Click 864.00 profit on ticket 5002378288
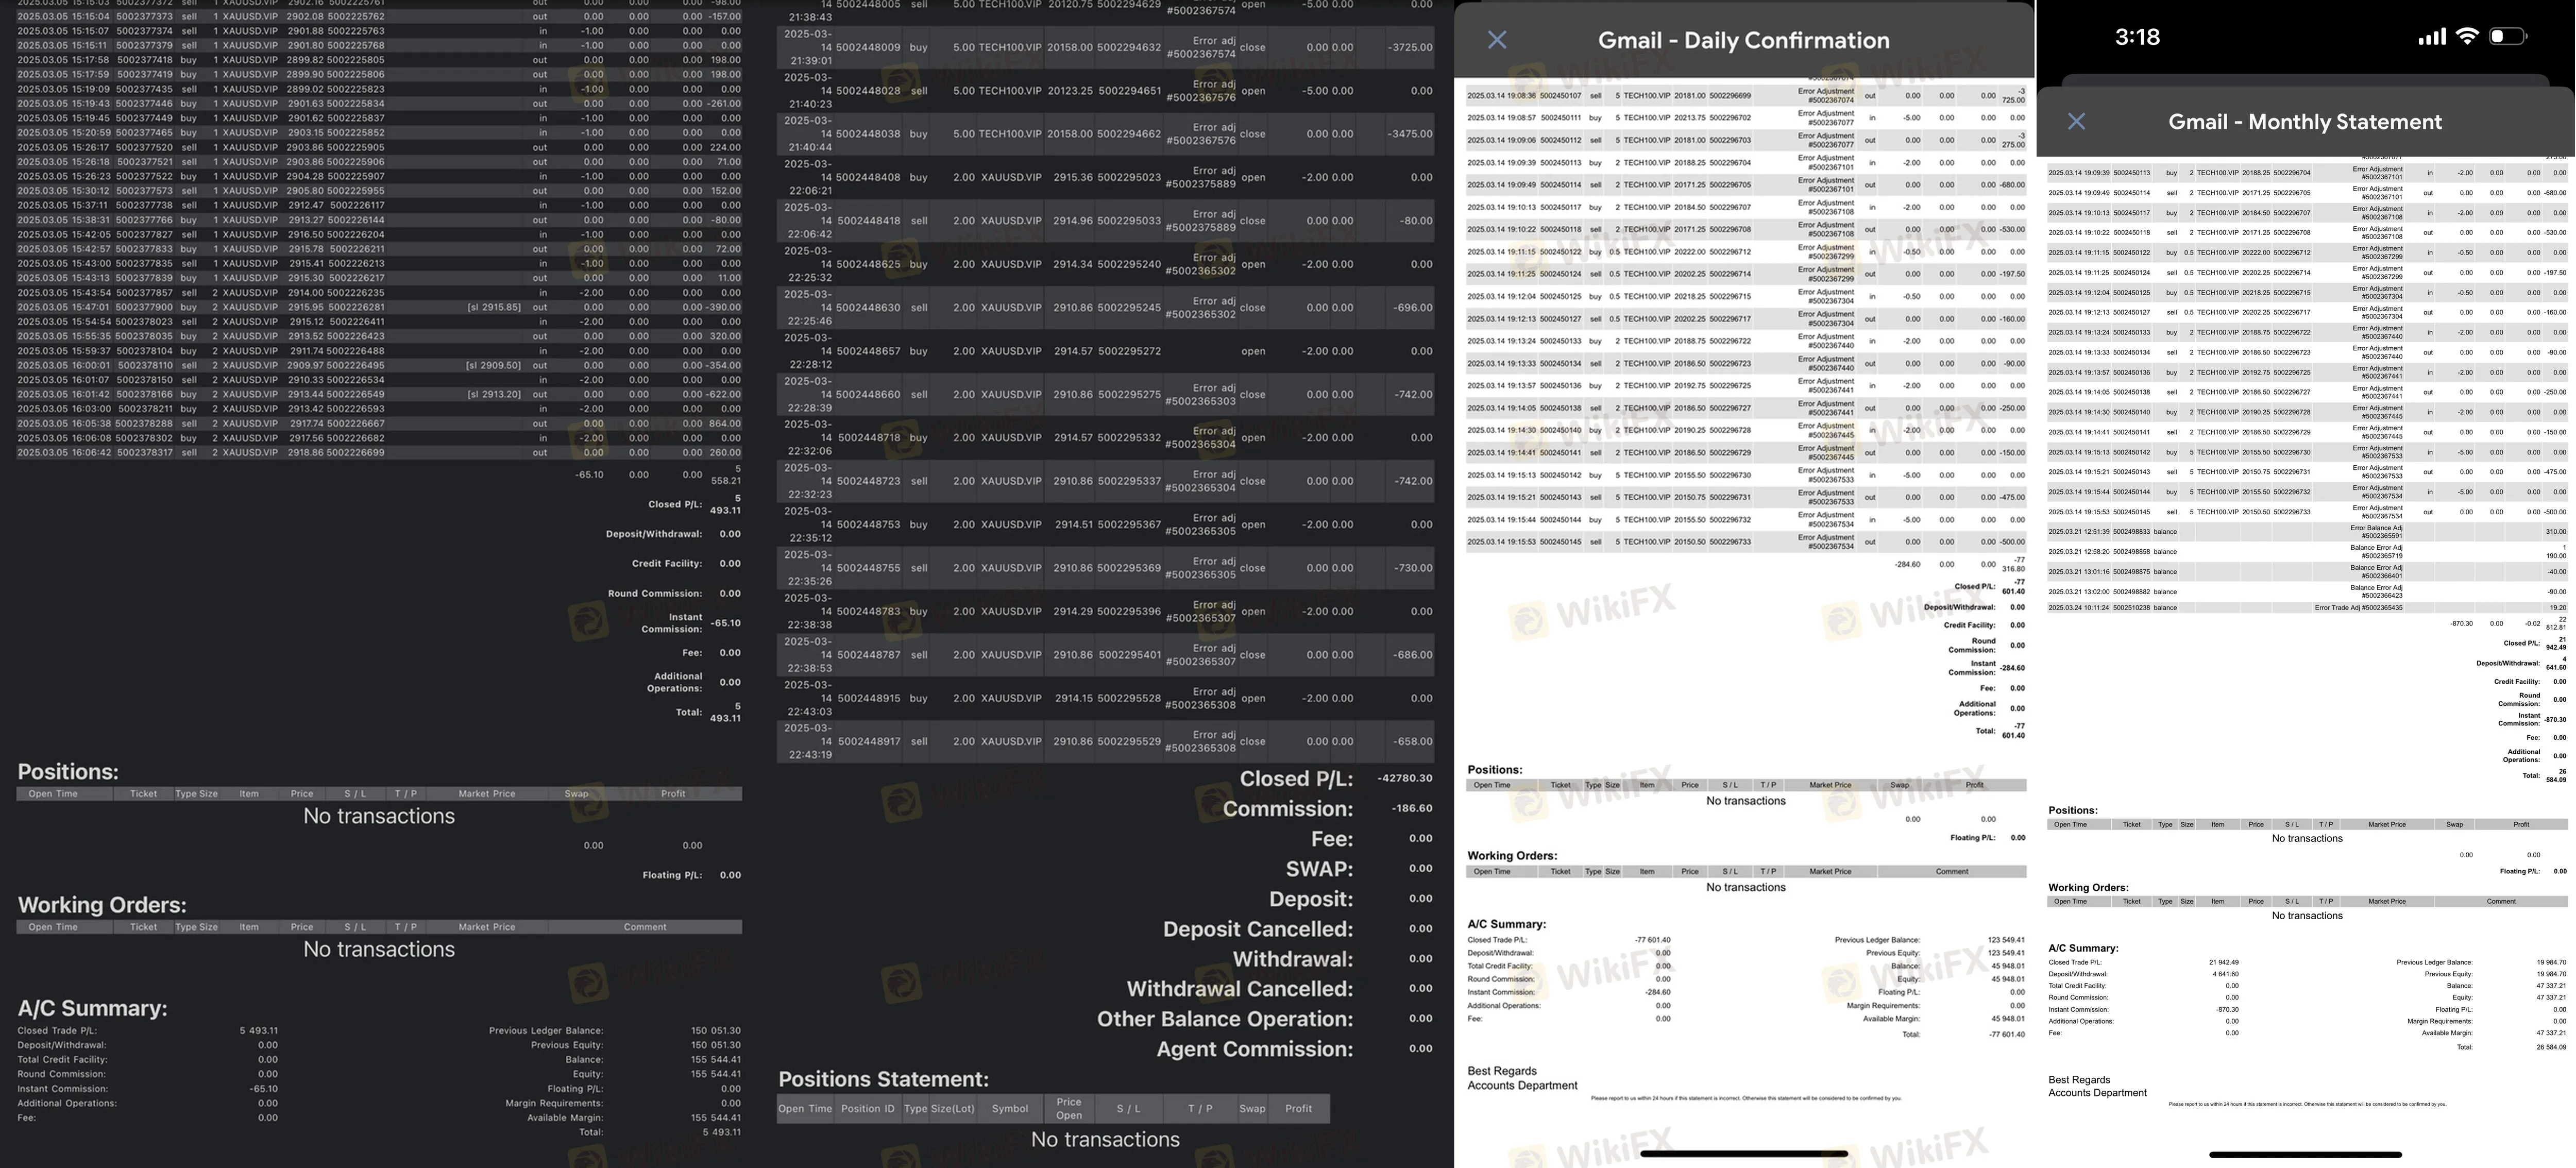Image resolution: width=2576 pixels, height=1168 pixels. click(725, 424)
